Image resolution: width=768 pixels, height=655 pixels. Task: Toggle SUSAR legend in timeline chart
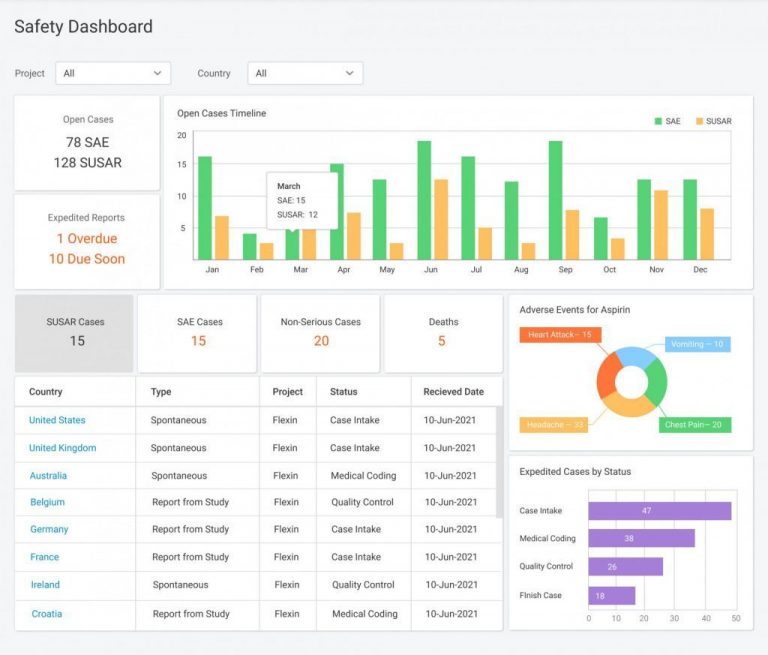tap(713, 121)
